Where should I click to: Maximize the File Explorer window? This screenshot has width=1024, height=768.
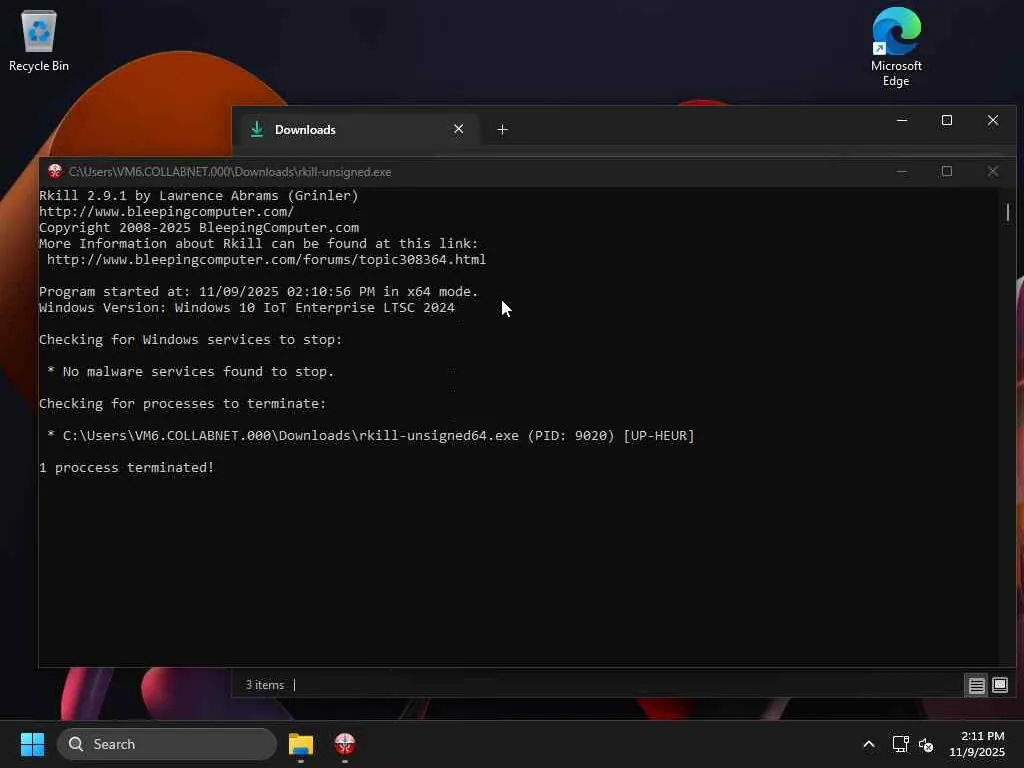tap(946, 120)
